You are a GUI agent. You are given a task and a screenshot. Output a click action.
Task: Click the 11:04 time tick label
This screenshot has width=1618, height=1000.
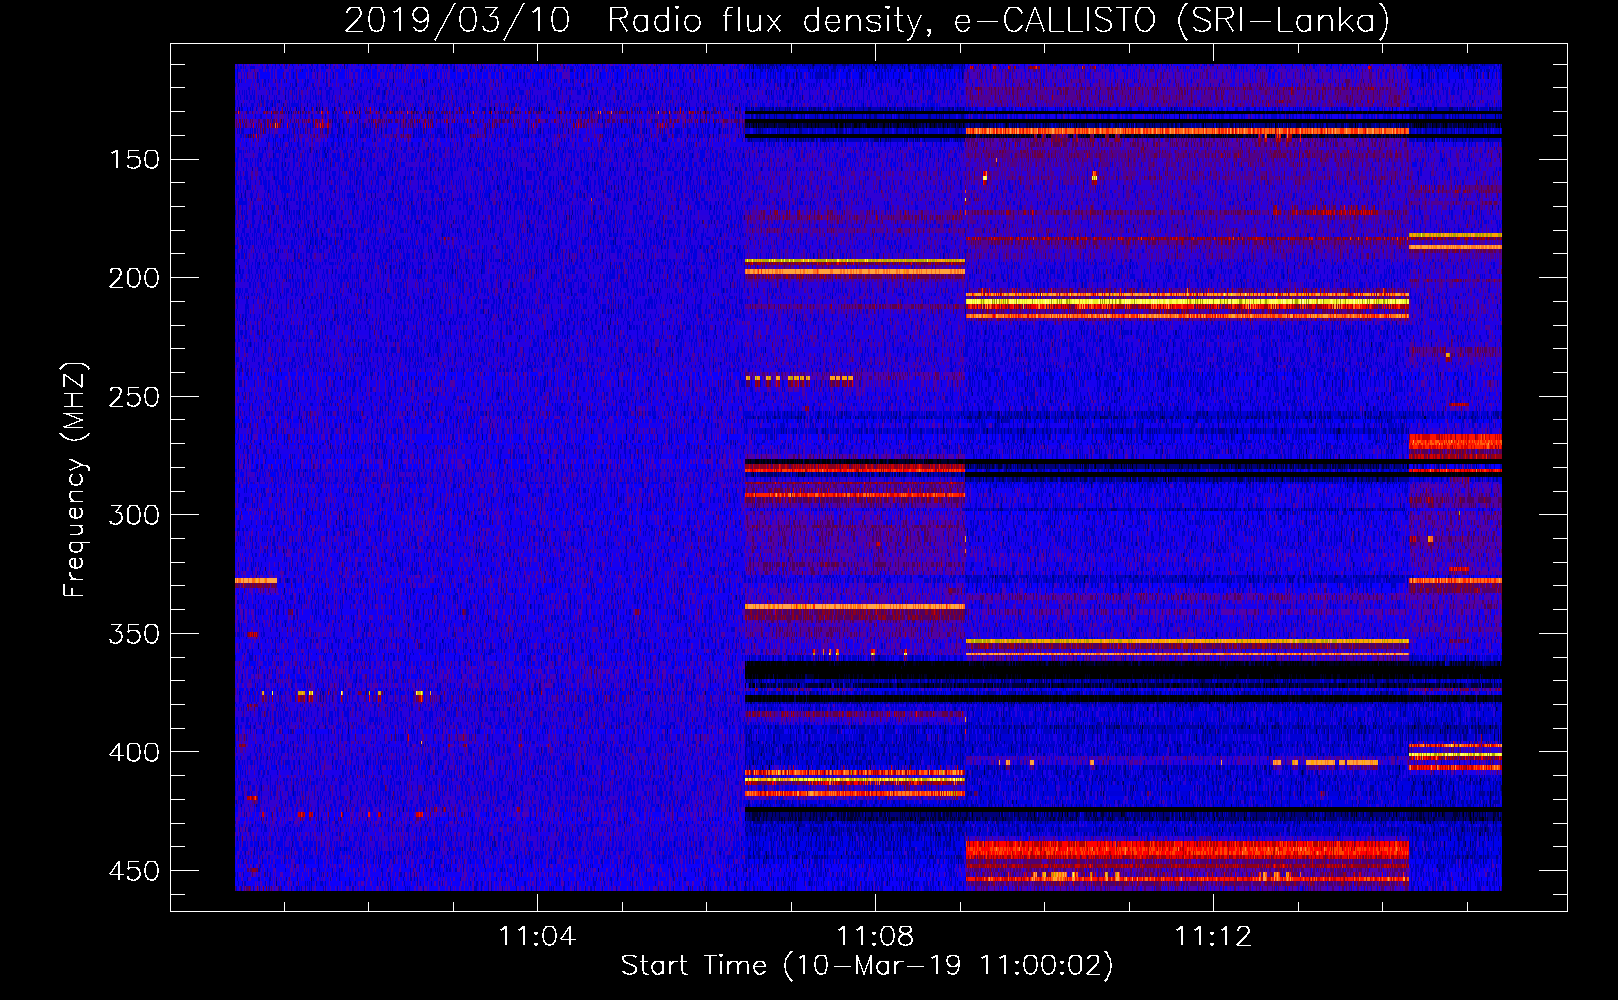(537, 937)
